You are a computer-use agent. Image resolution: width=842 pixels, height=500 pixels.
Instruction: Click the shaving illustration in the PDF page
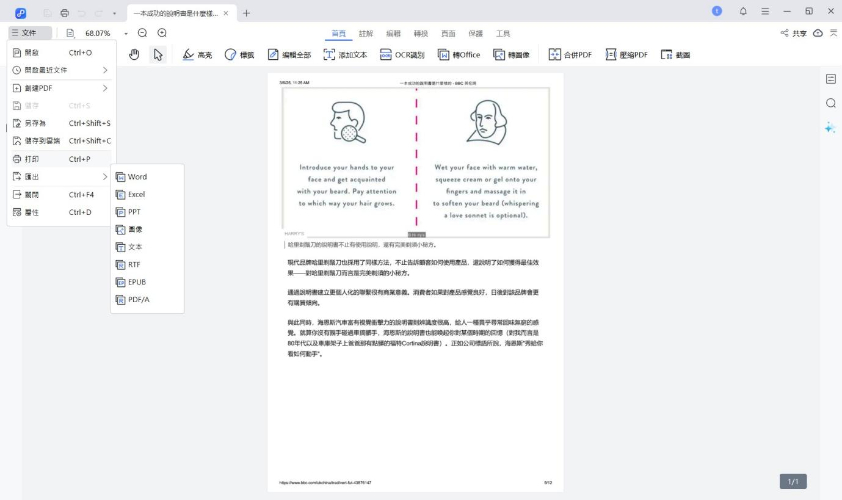416,162
